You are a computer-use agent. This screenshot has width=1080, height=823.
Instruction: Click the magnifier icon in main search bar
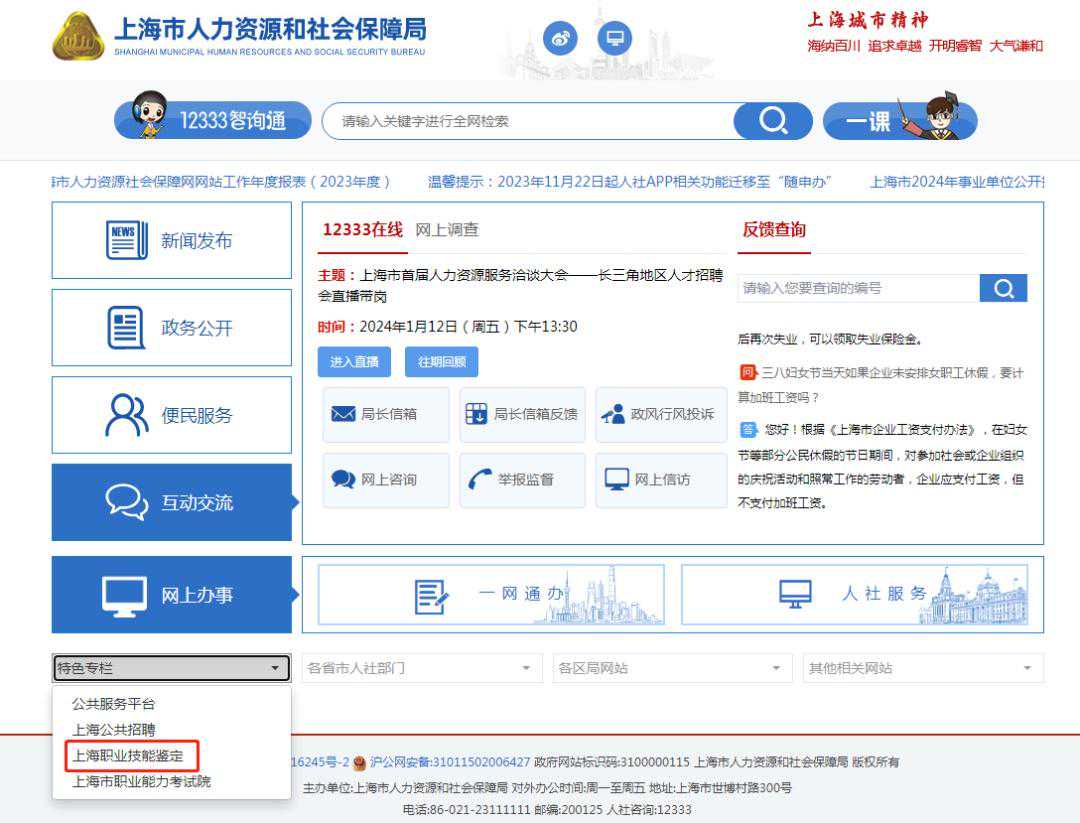click(772, 121)
